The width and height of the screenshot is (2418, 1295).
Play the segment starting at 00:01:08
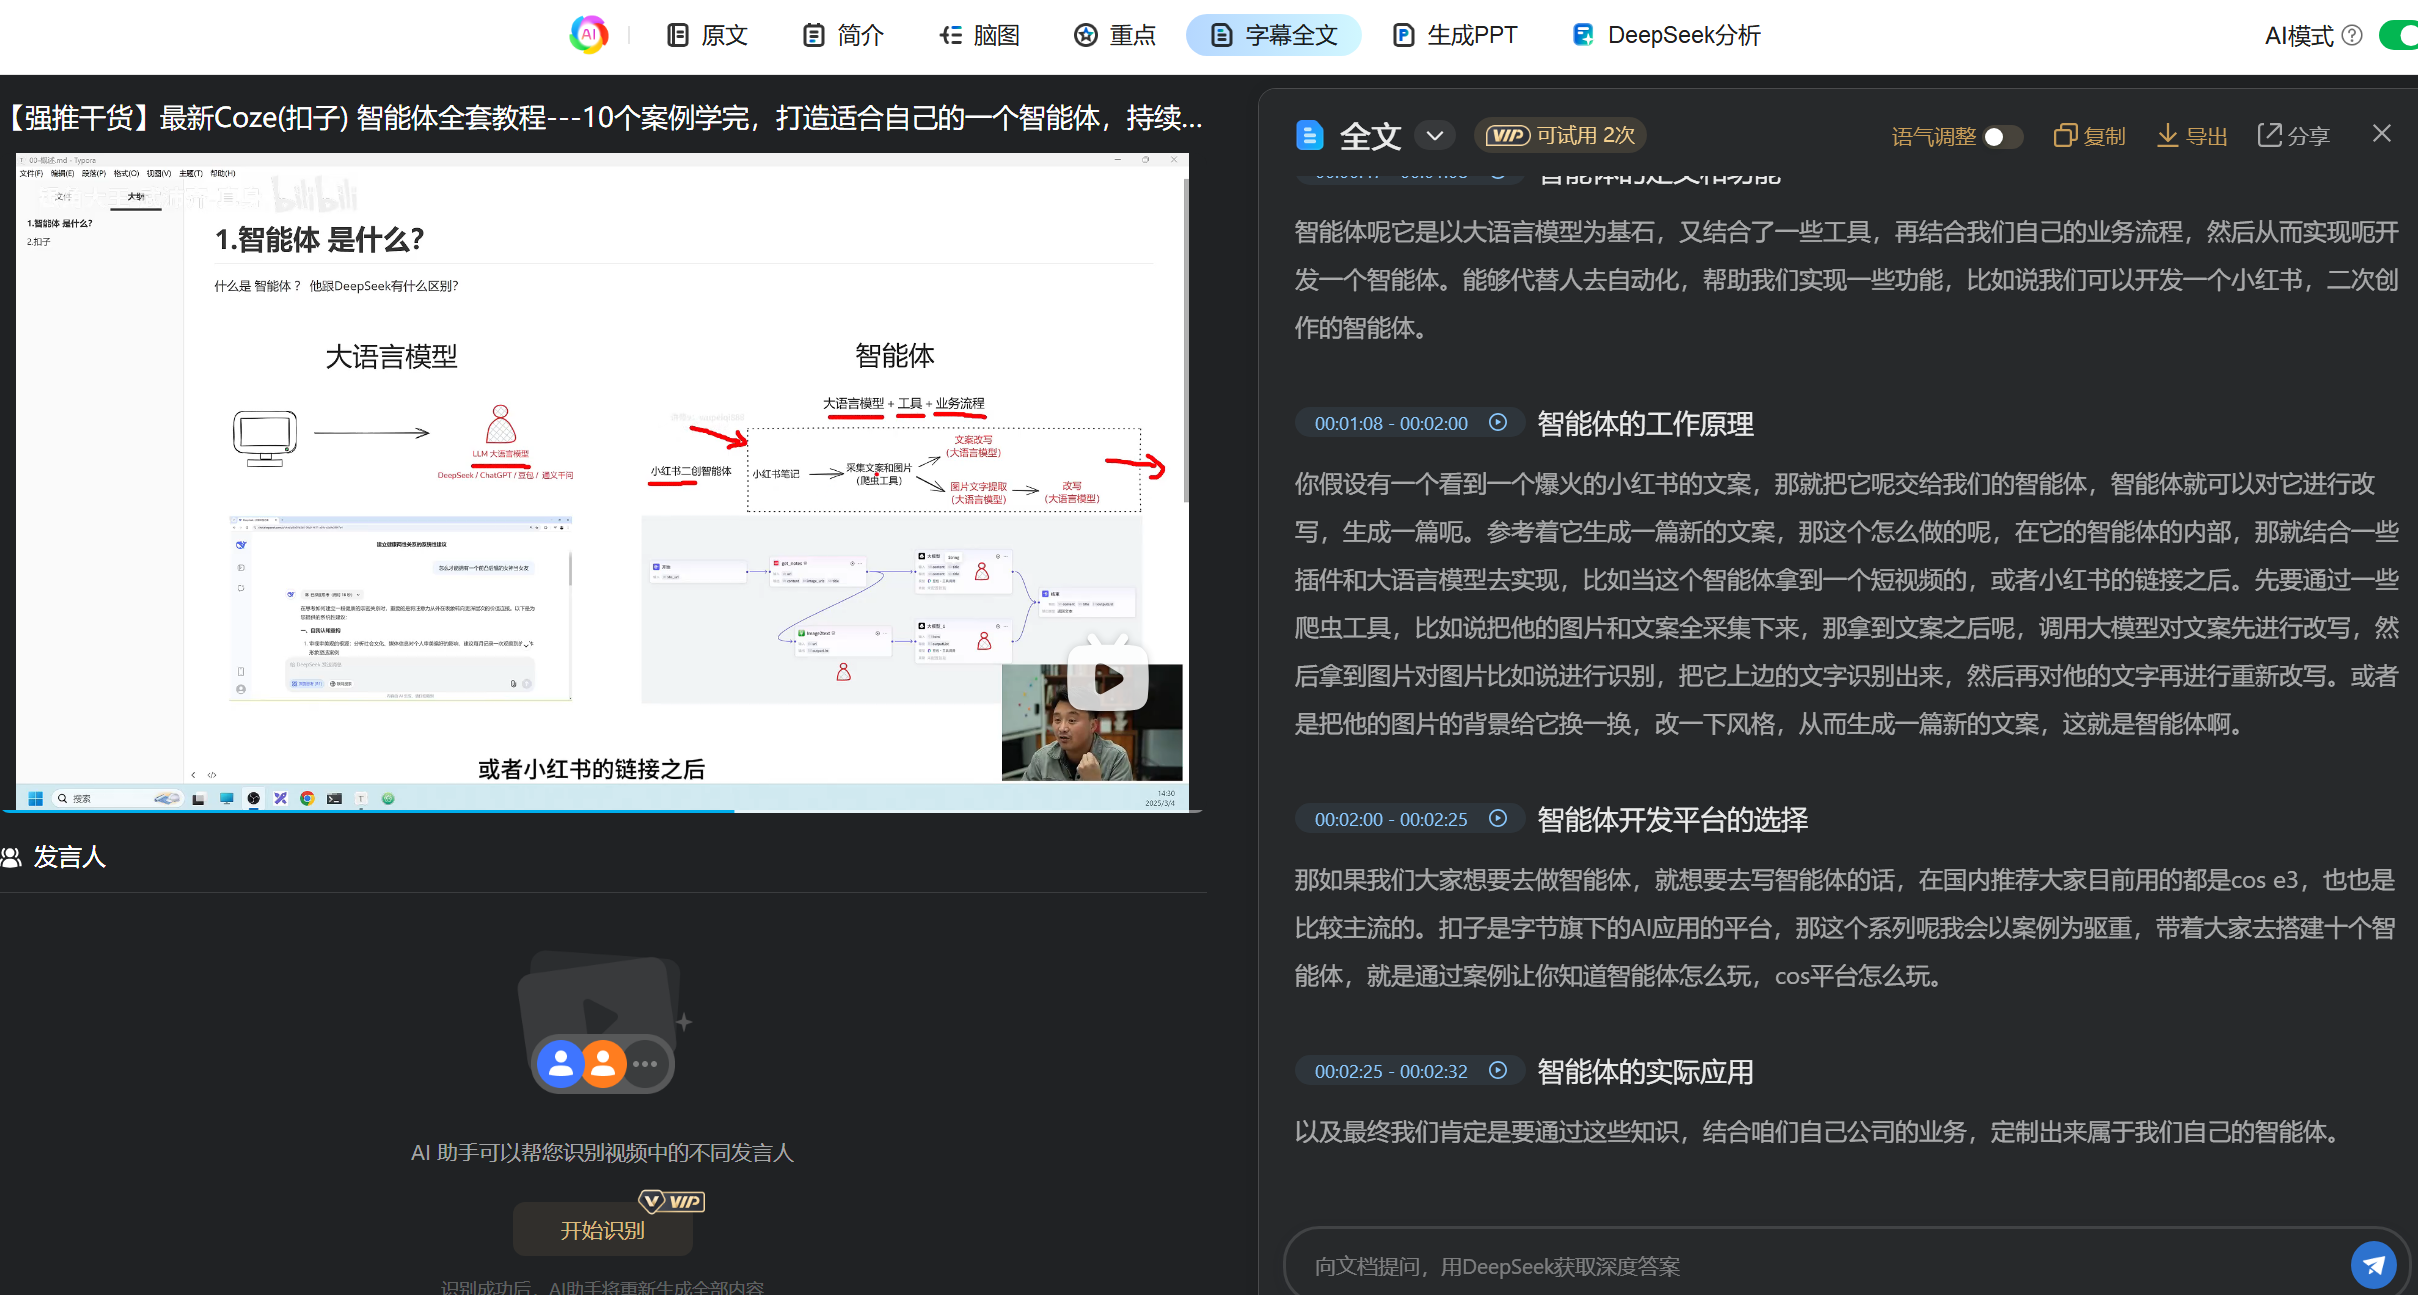[x=1498, y=423]
